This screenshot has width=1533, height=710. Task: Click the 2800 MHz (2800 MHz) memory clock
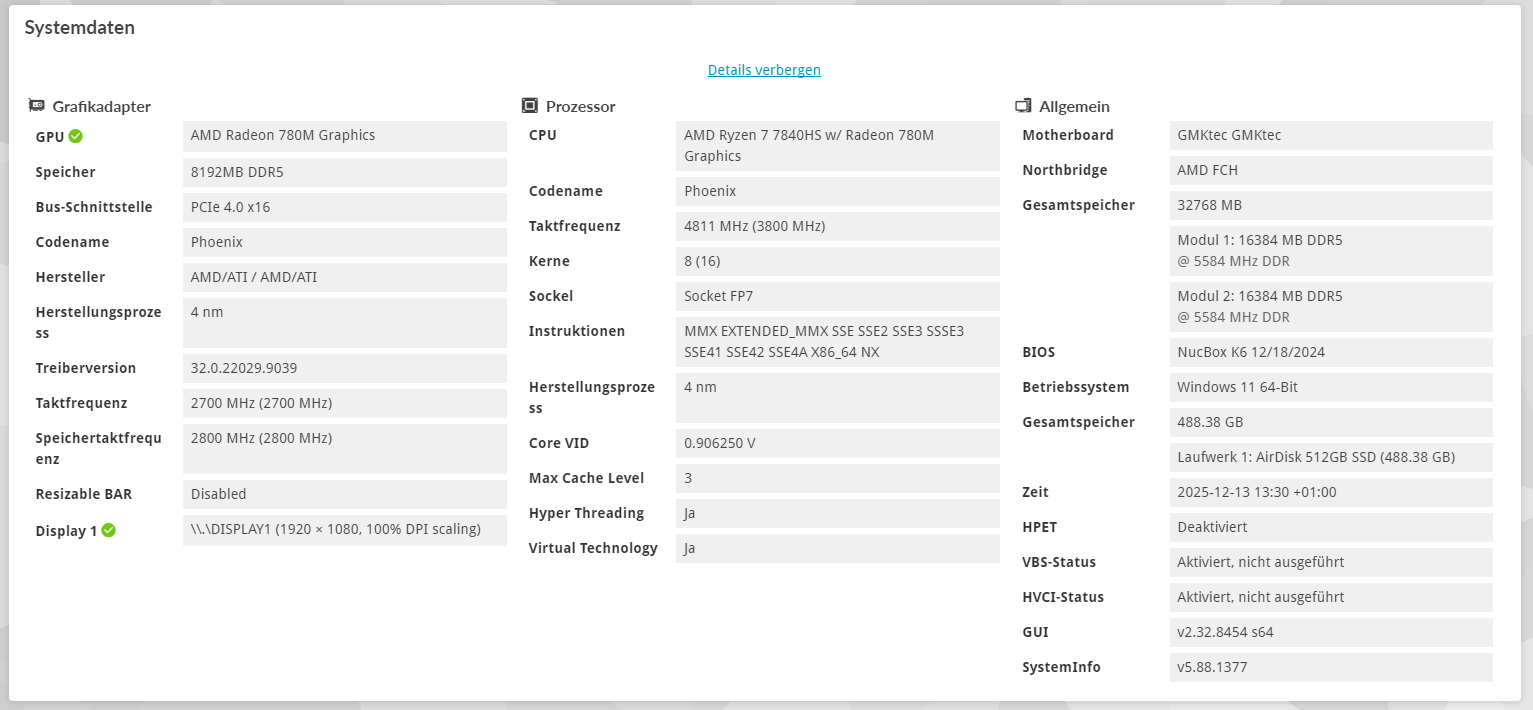(345, 449)
